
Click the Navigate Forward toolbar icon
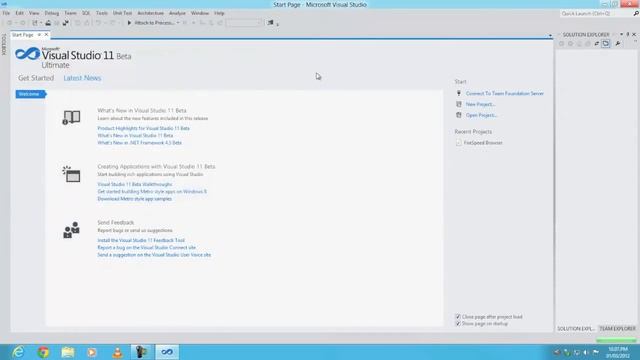22,23
